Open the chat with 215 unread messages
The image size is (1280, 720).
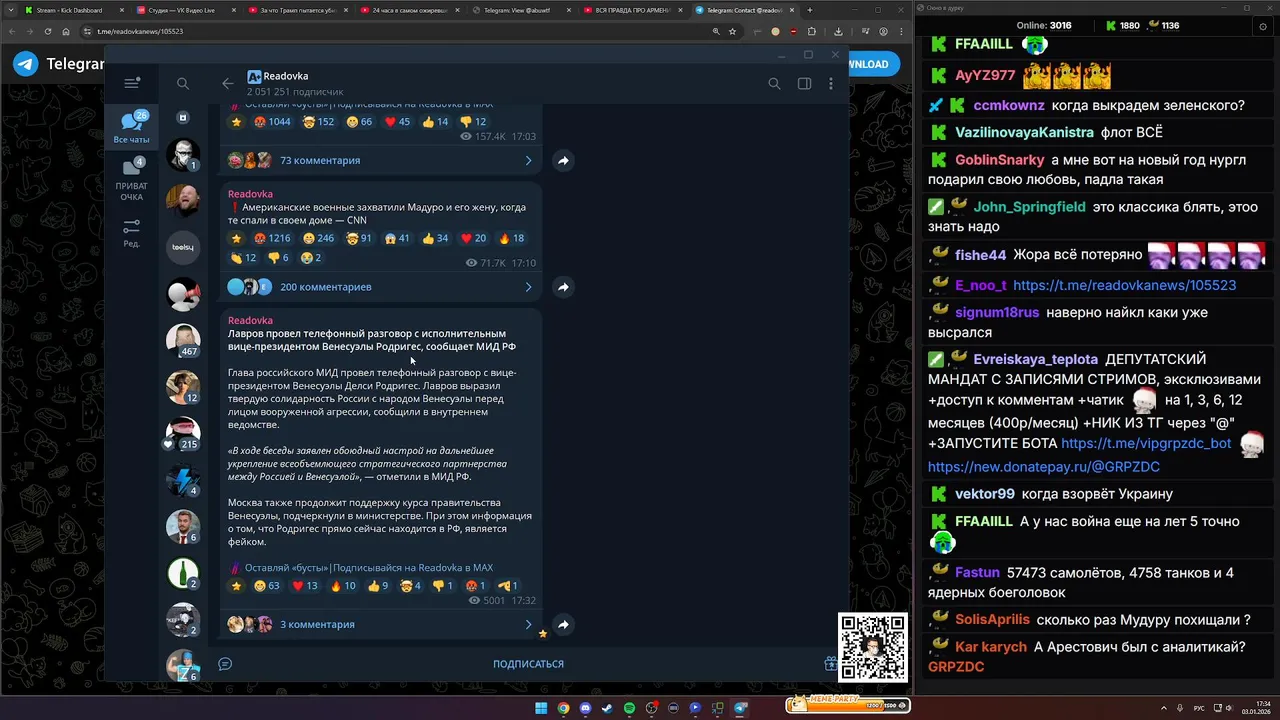tap(183, 434)
